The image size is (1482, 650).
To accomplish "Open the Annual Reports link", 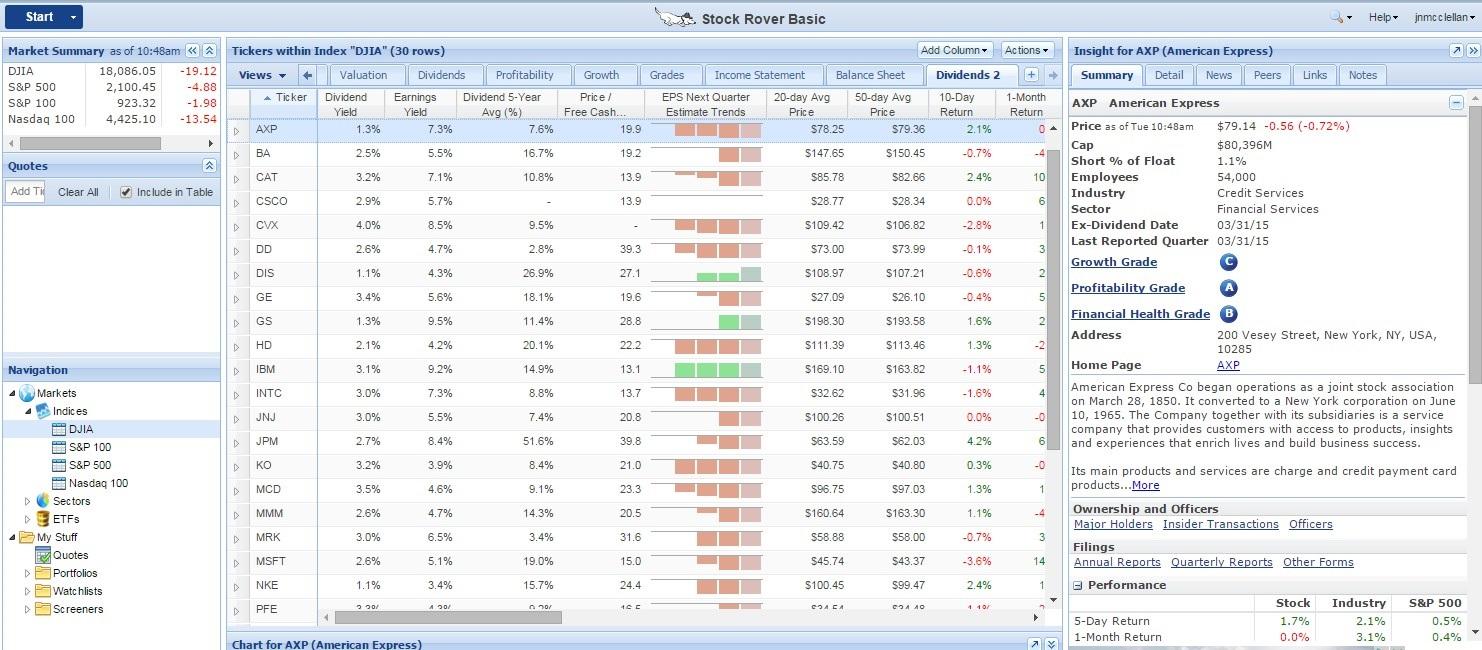I will point(1117,562).
